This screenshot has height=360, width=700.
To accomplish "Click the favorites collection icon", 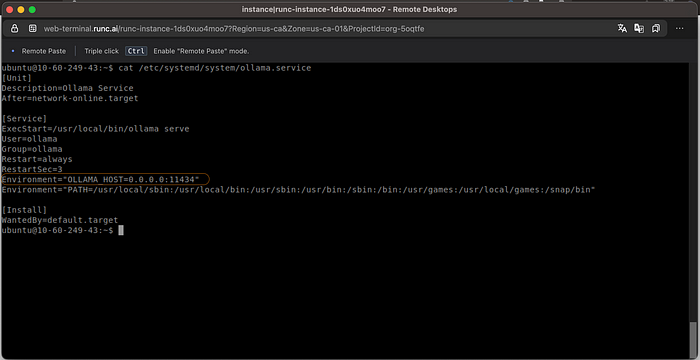I will click(656, 29).
